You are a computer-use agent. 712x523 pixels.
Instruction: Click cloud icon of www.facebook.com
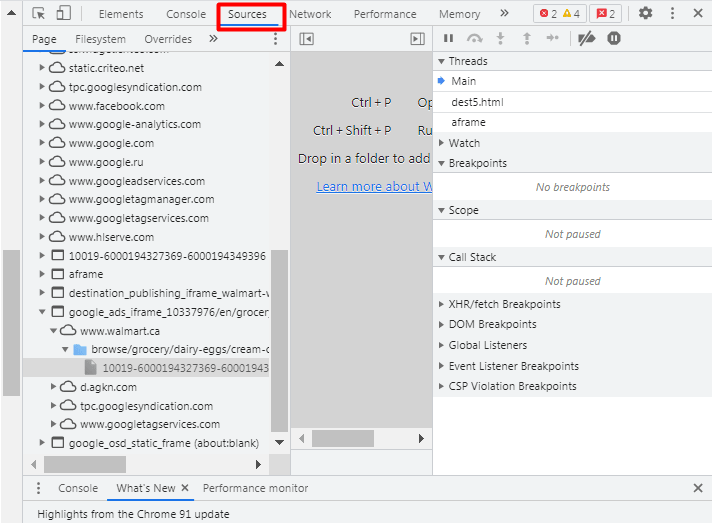(57, 106)
